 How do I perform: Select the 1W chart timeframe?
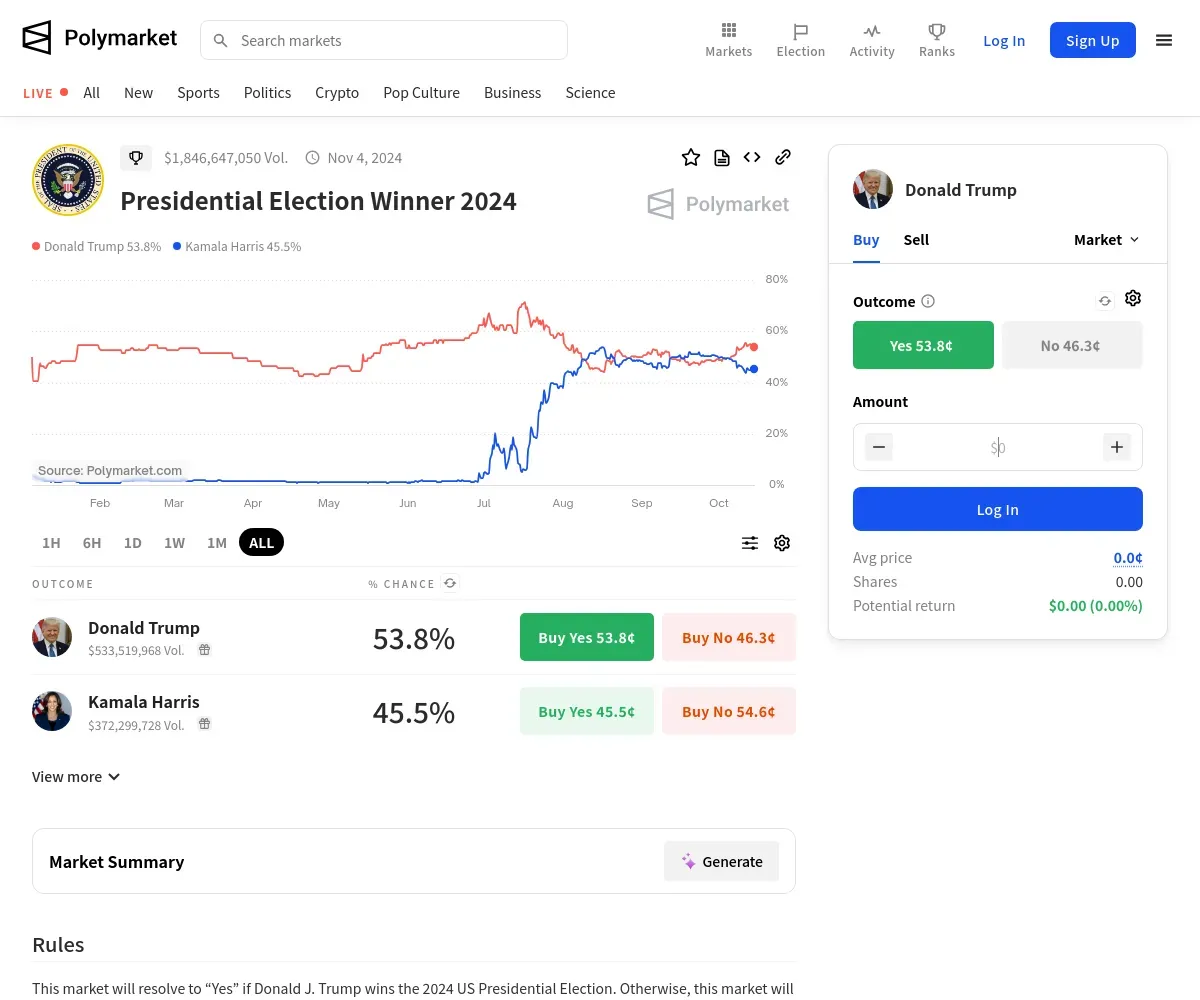click(175, 543)
